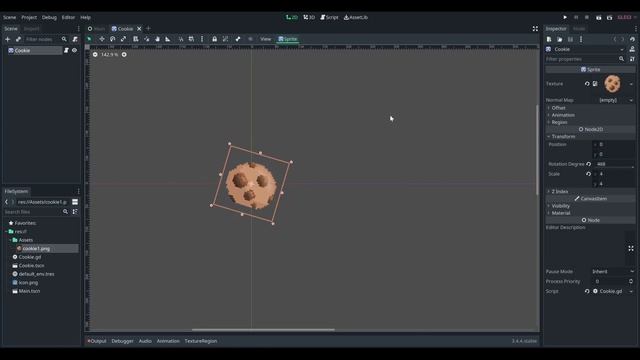Open the viewport View menu

(x=266, y=39)
